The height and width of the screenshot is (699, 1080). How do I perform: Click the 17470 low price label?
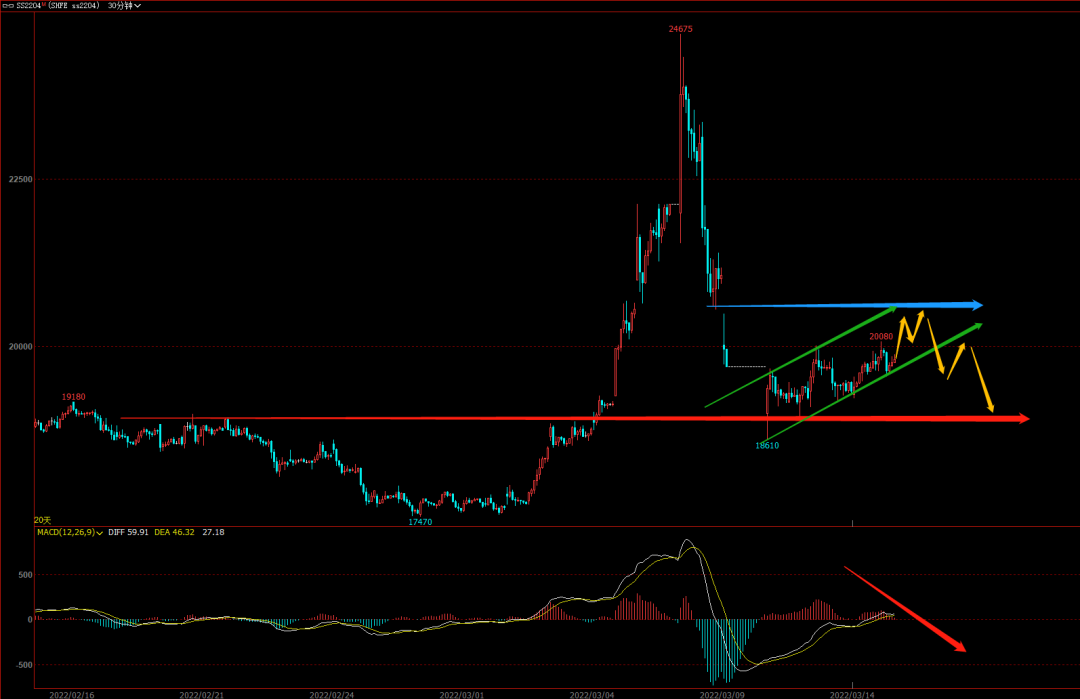point(420,522)
